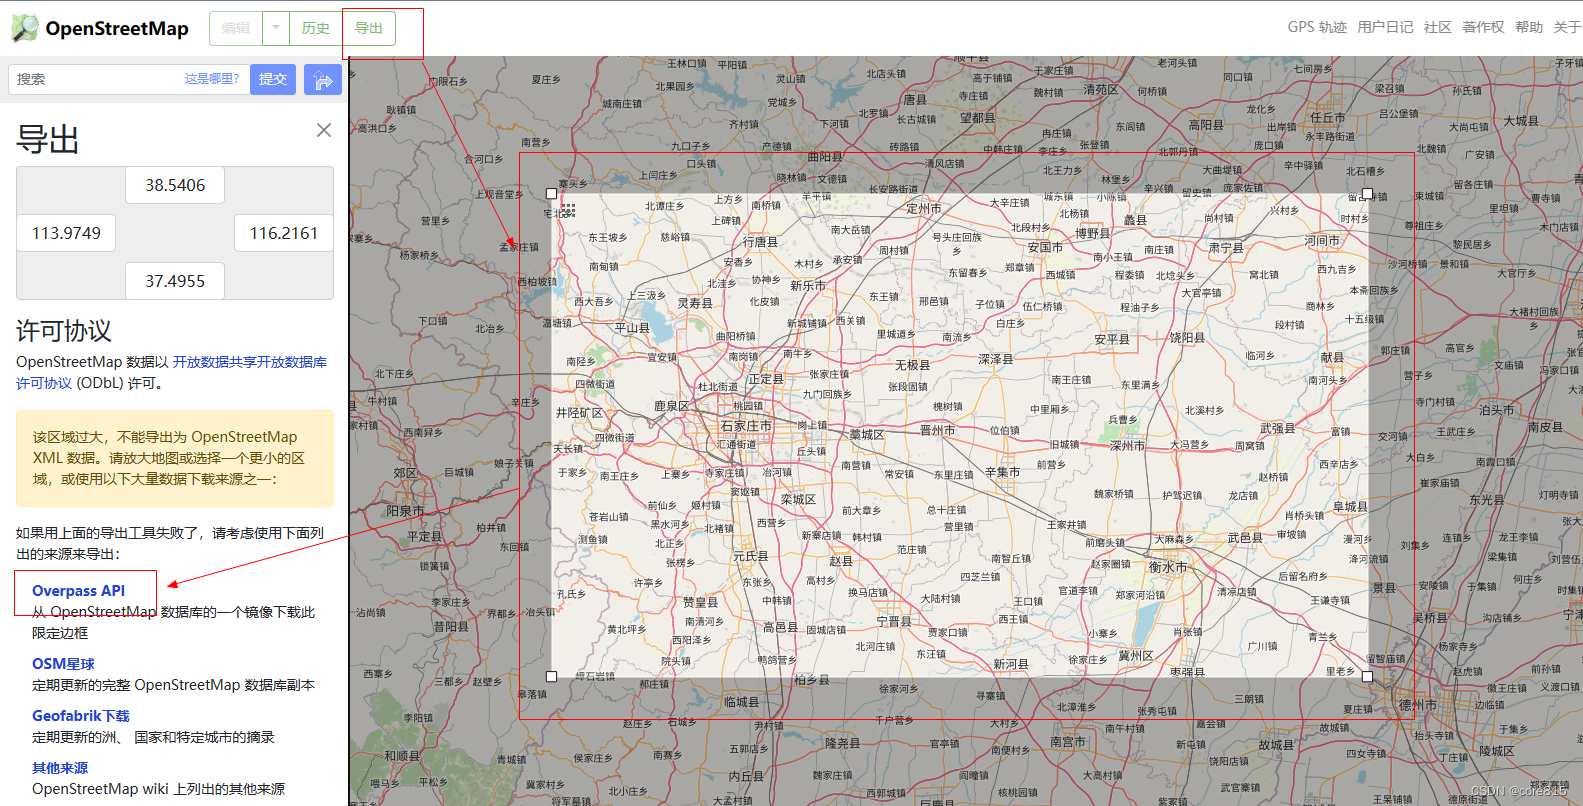Viewport: 1583px width, 806px height.
Task: Click the 平山县 label on the map
Action: (632, 328)
